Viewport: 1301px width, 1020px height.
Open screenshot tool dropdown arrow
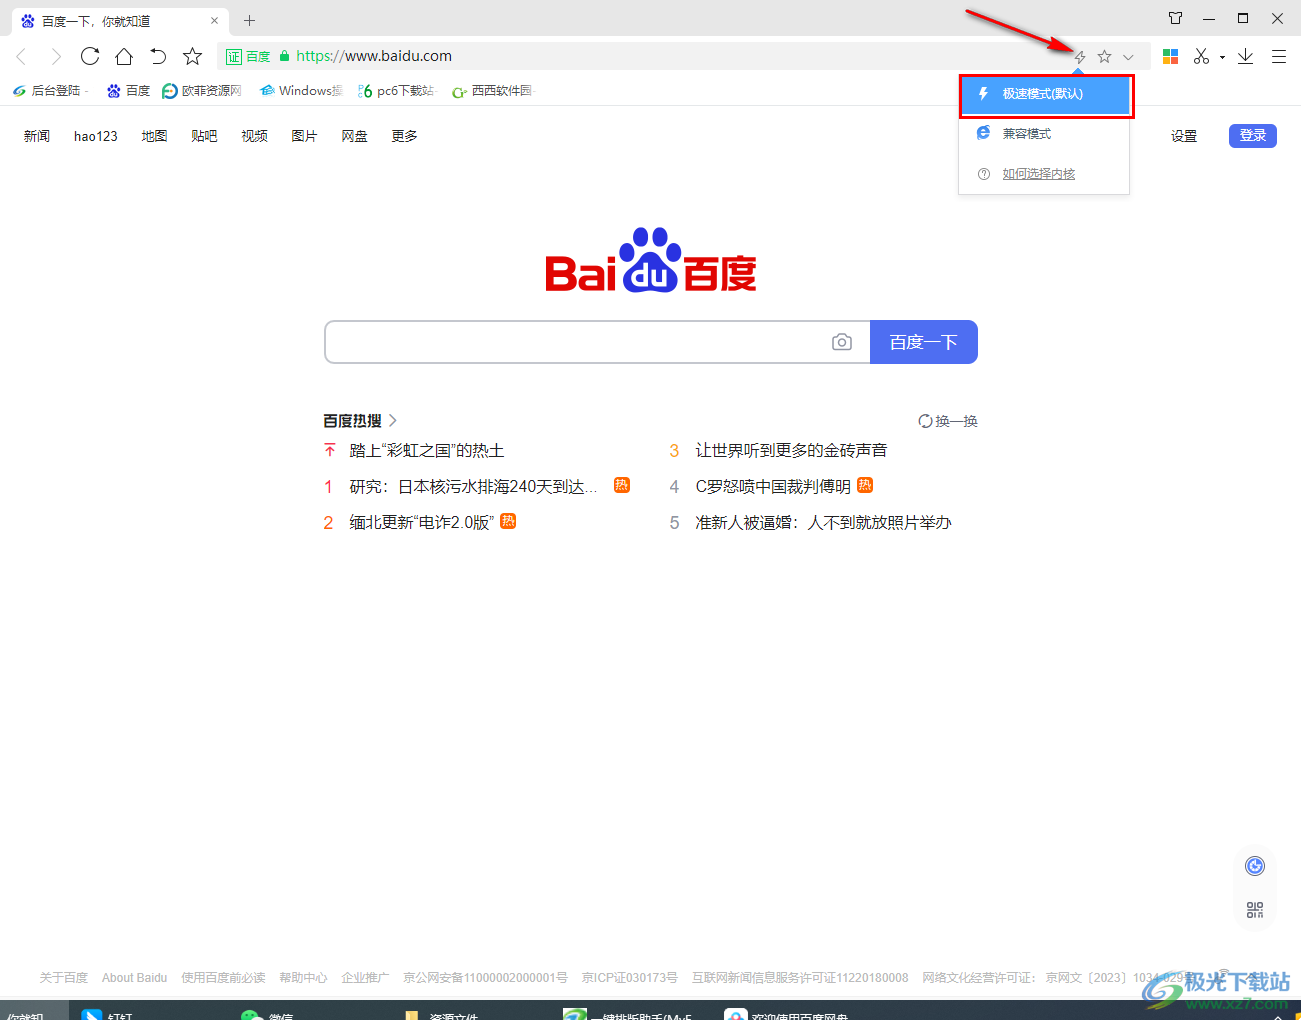pyautogui.click(x=1222, y=58)
